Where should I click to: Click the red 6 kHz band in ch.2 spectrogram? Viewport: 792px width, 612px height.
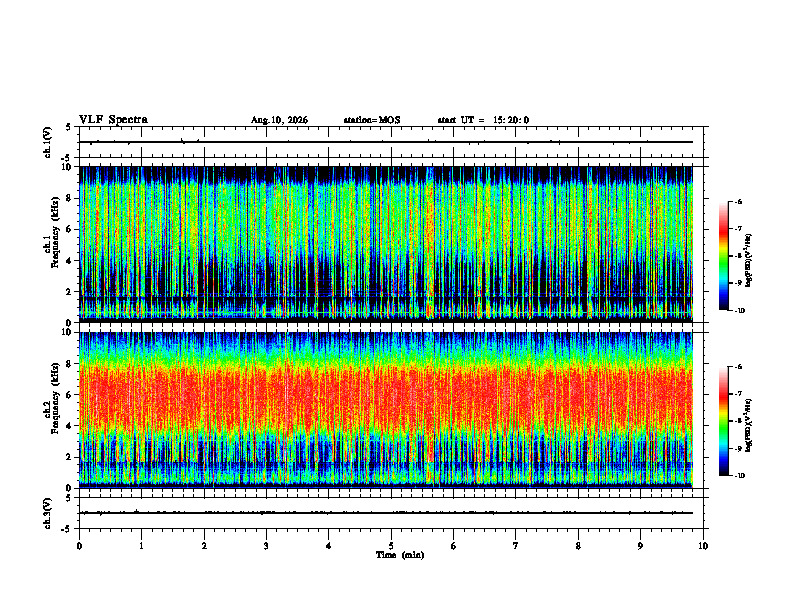click(386, 394)
